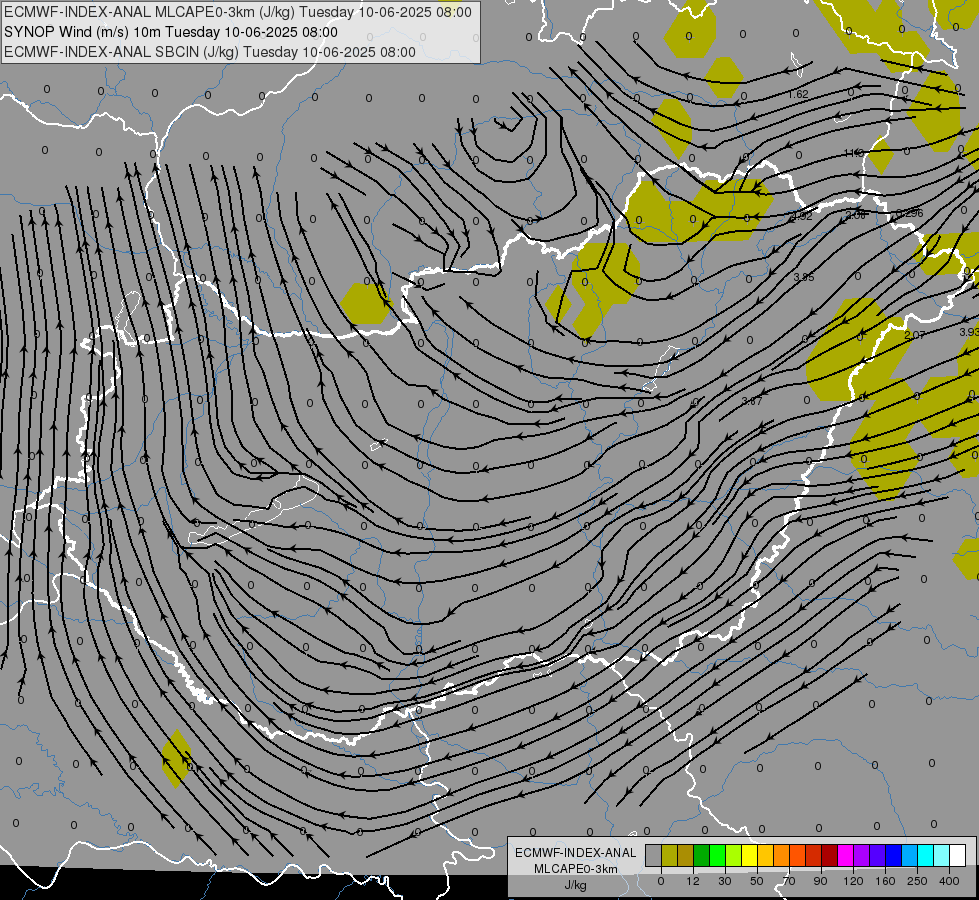
Task: Click the legend tick label 50
Action: (x=757, y=881)
